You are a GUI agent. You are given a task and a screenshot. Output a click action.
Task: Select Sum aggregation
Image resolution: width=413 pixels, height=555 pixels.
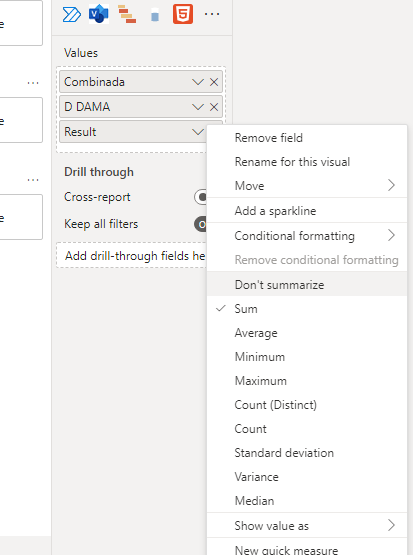point(307,309)
